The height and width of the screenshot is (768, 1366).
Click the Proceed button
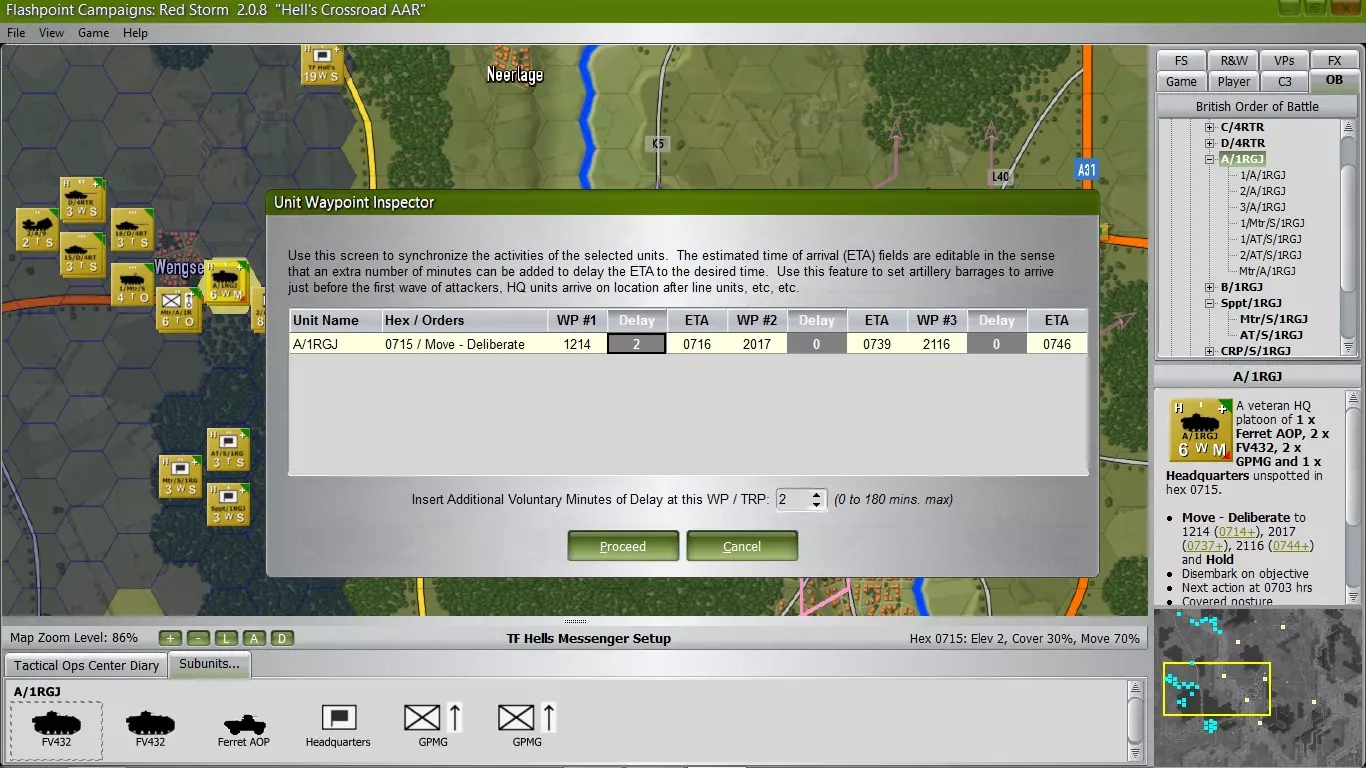coord(623,546)
